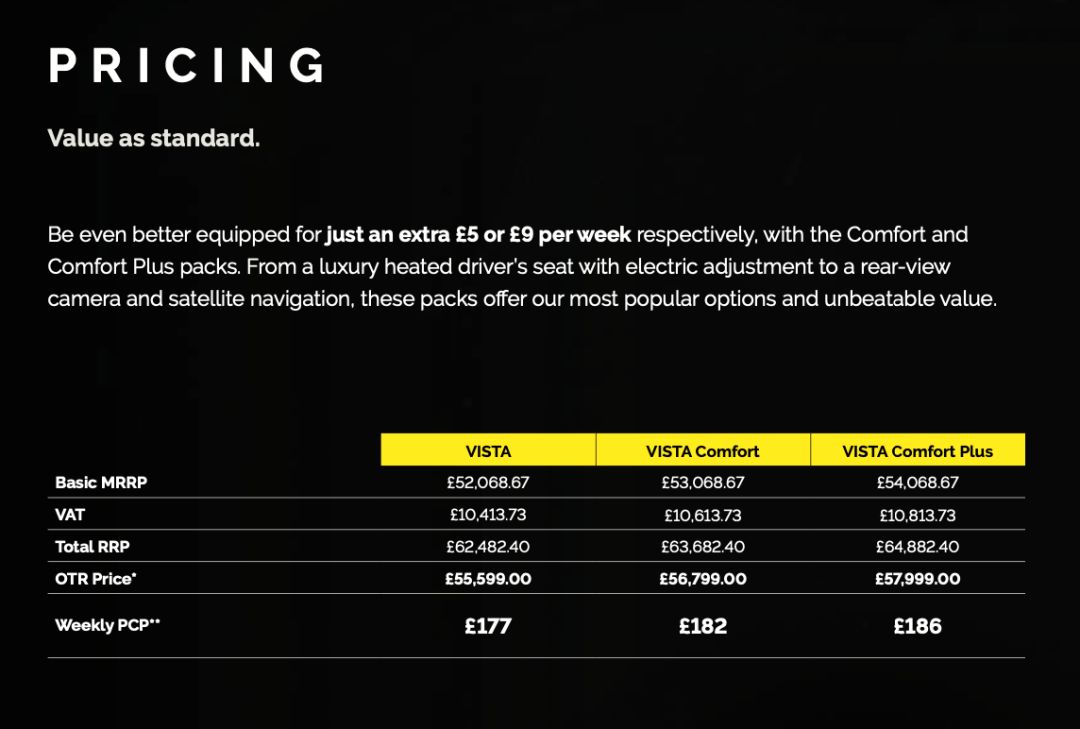Viewport: 1080px width, 729px height.
Task: Click the Total RRP row label
Action: tap(92, 547)
